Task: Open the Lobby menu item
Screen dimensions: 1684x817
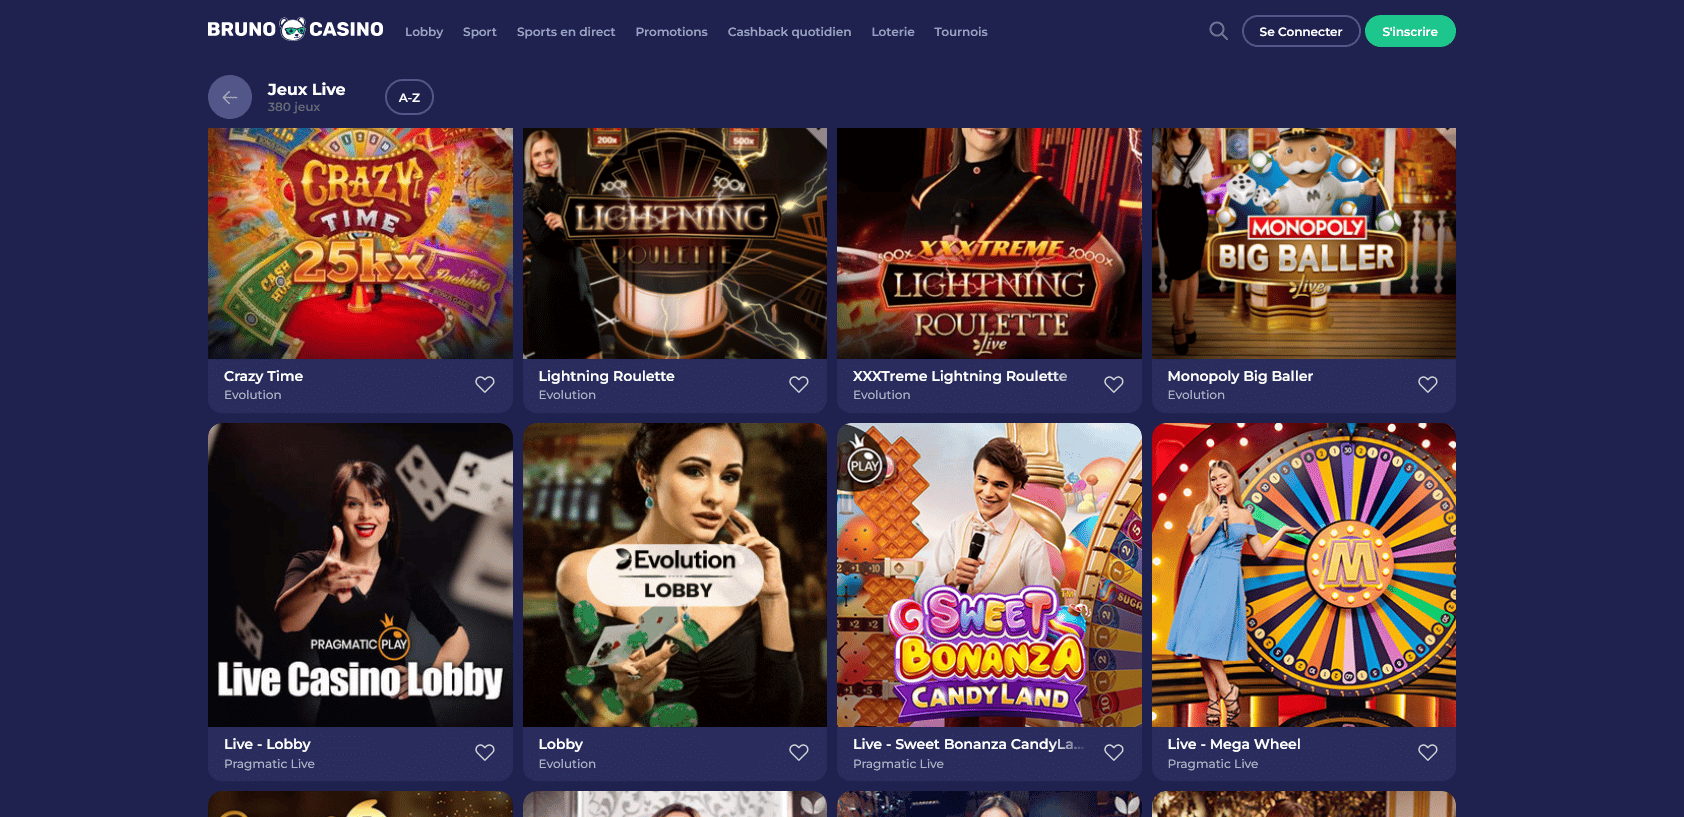Action: click(x=424, y=32)
